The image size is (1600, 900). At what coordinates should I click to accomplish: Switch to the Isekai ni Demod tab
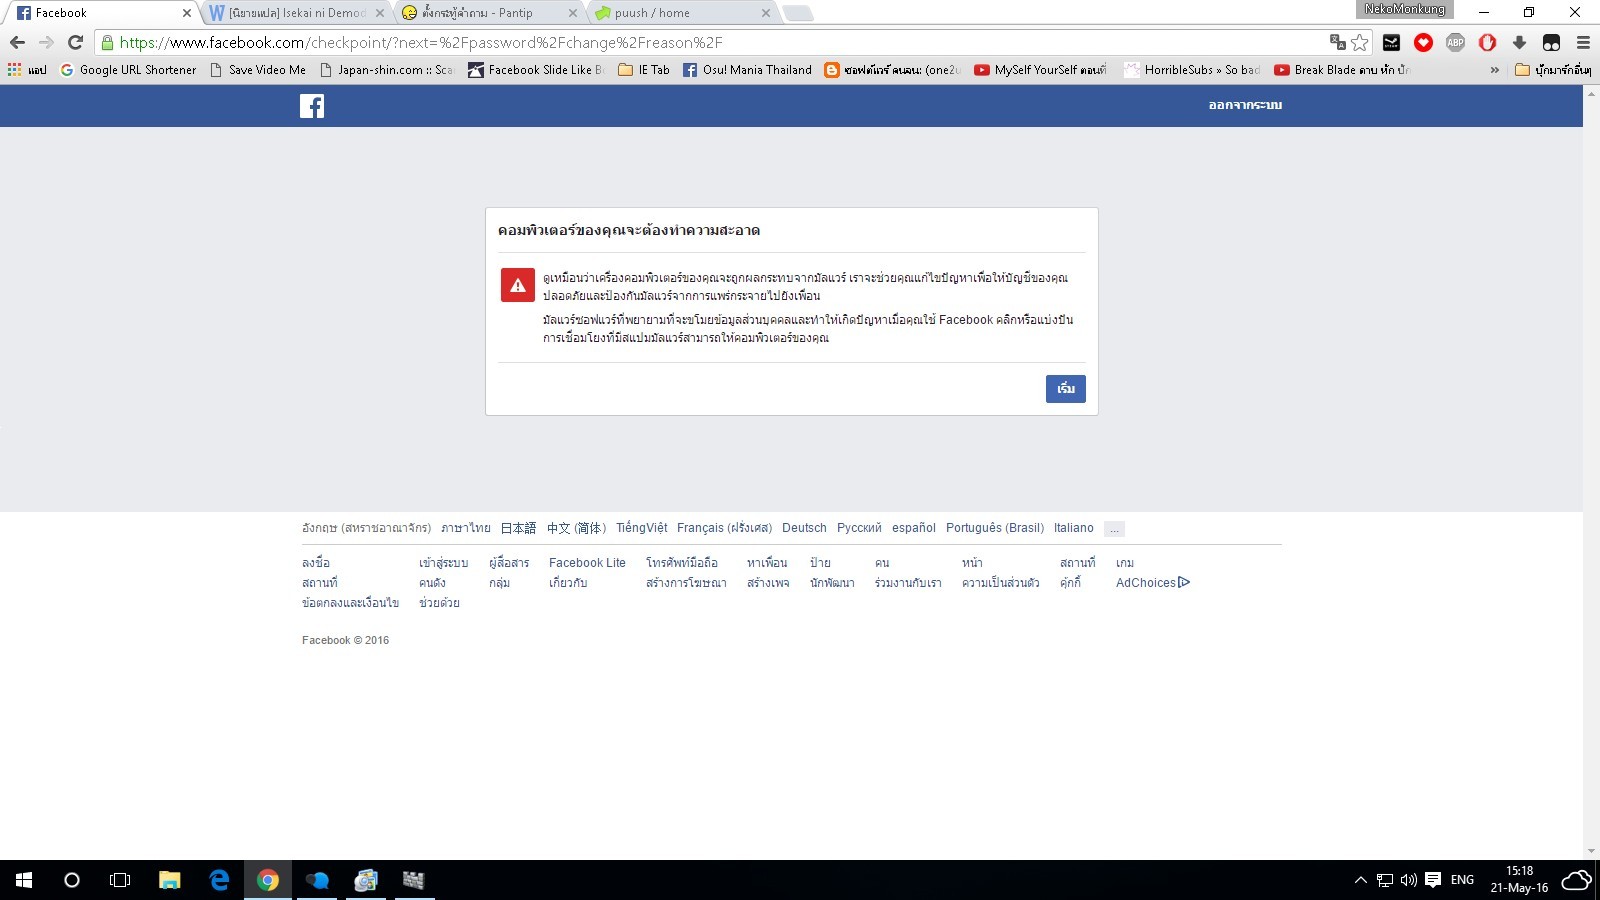295,13
